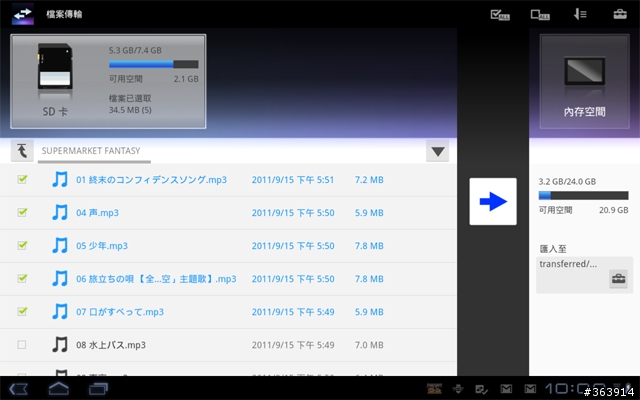This screenshot has width=640, height=400.
Task: Open the top bar toolbox settings icon
Action: [x=620, y=14]
